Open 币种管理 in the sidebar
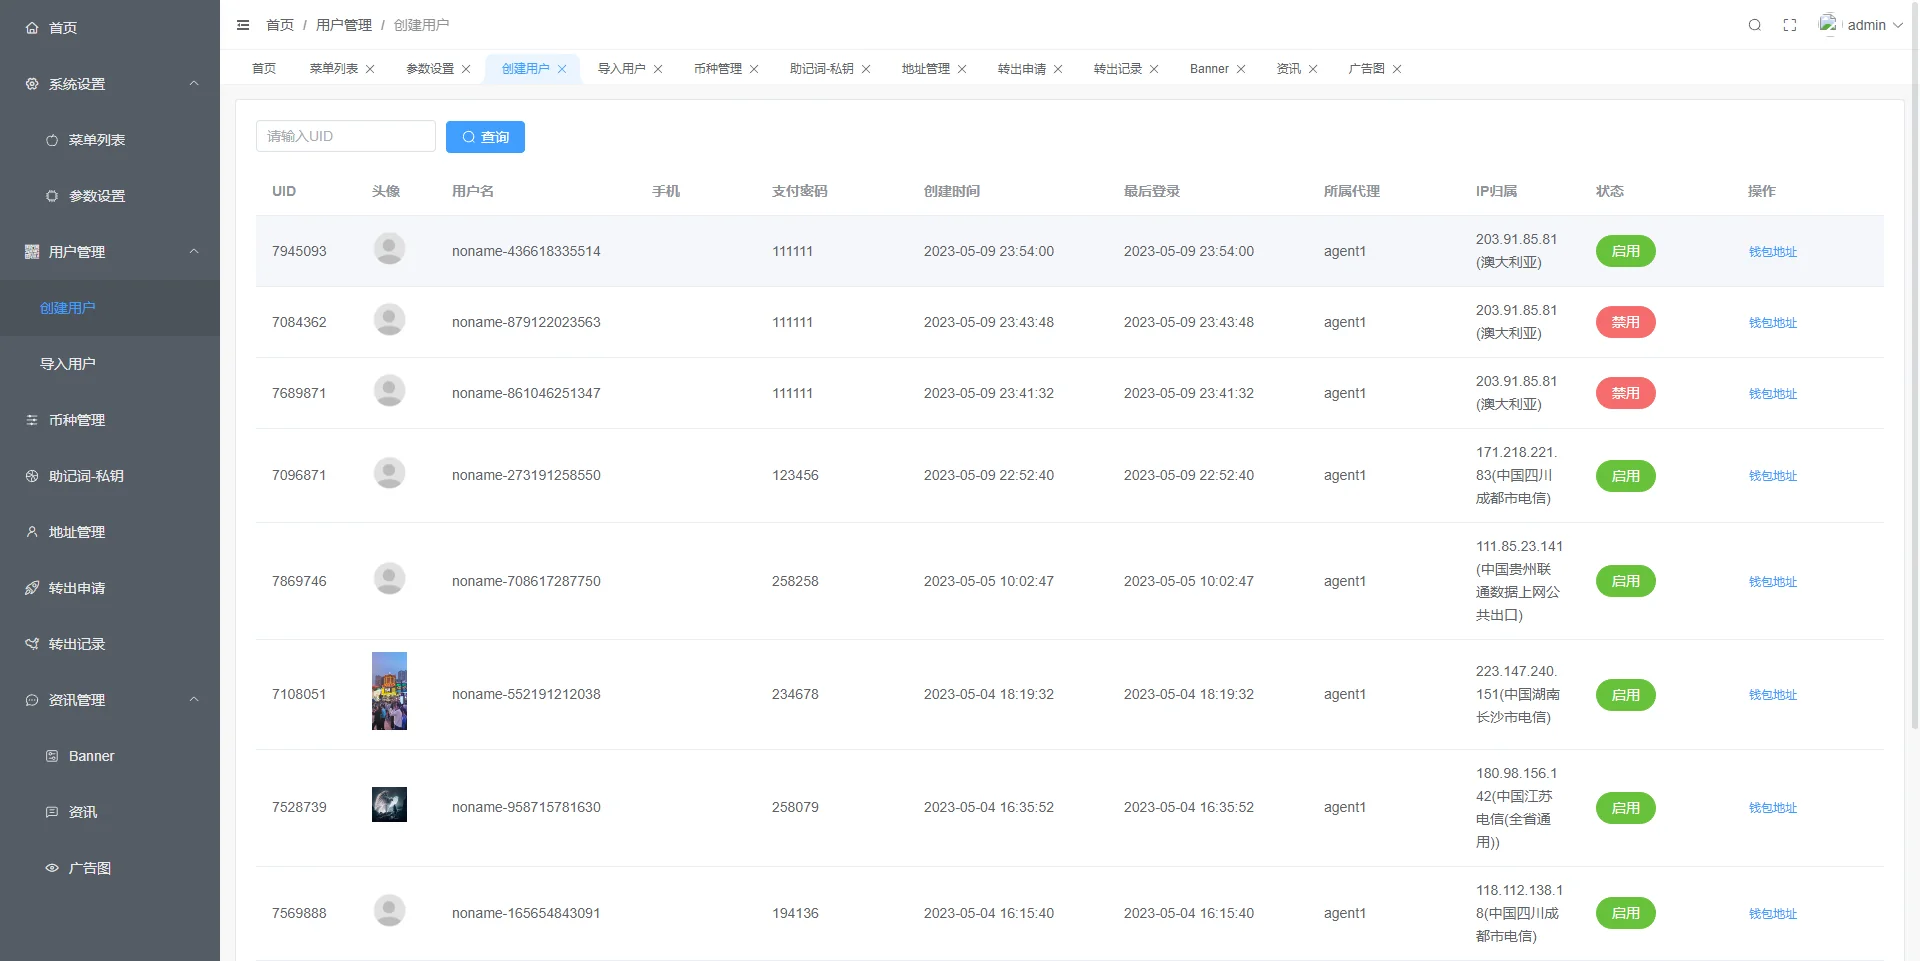This screenshot has width=1920, height=961. point(77,420)
